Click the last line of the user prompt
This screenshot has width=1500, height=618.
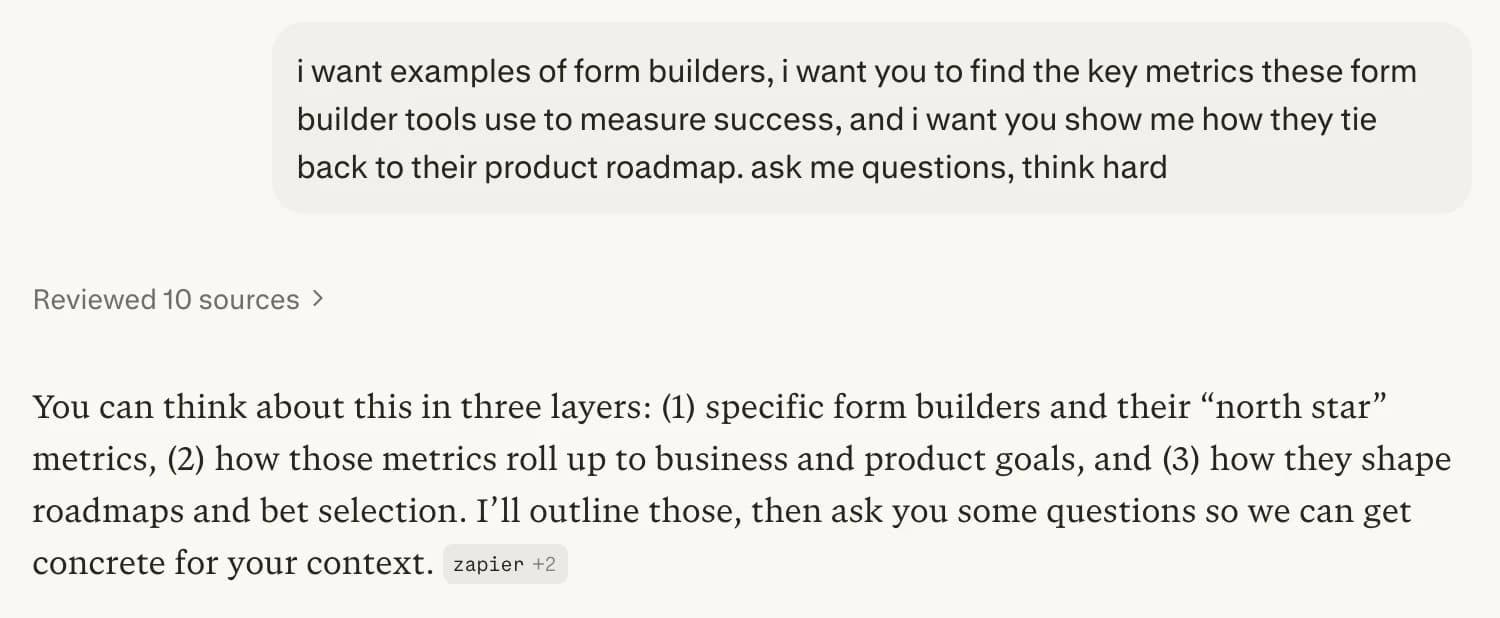click(x=730, y=167)
